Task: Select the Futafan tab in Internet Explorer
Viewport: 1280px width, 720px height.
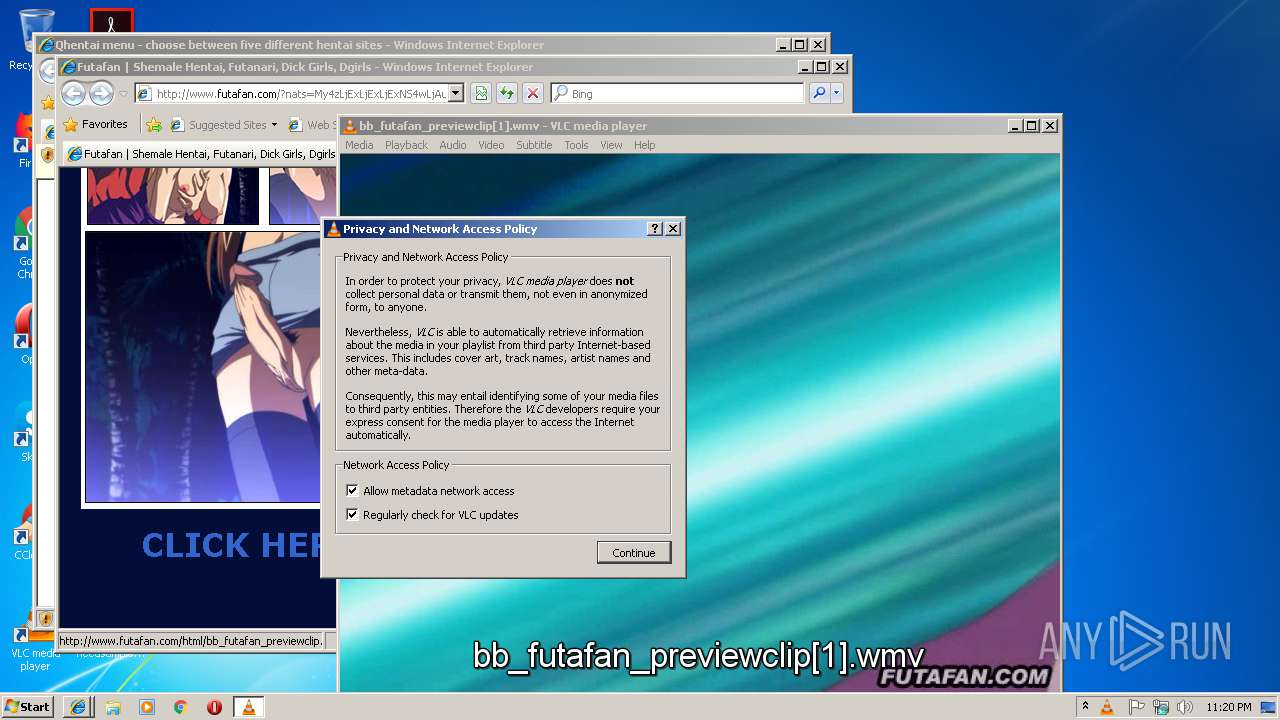Action: pyautogui.click(x=200, y=155)
